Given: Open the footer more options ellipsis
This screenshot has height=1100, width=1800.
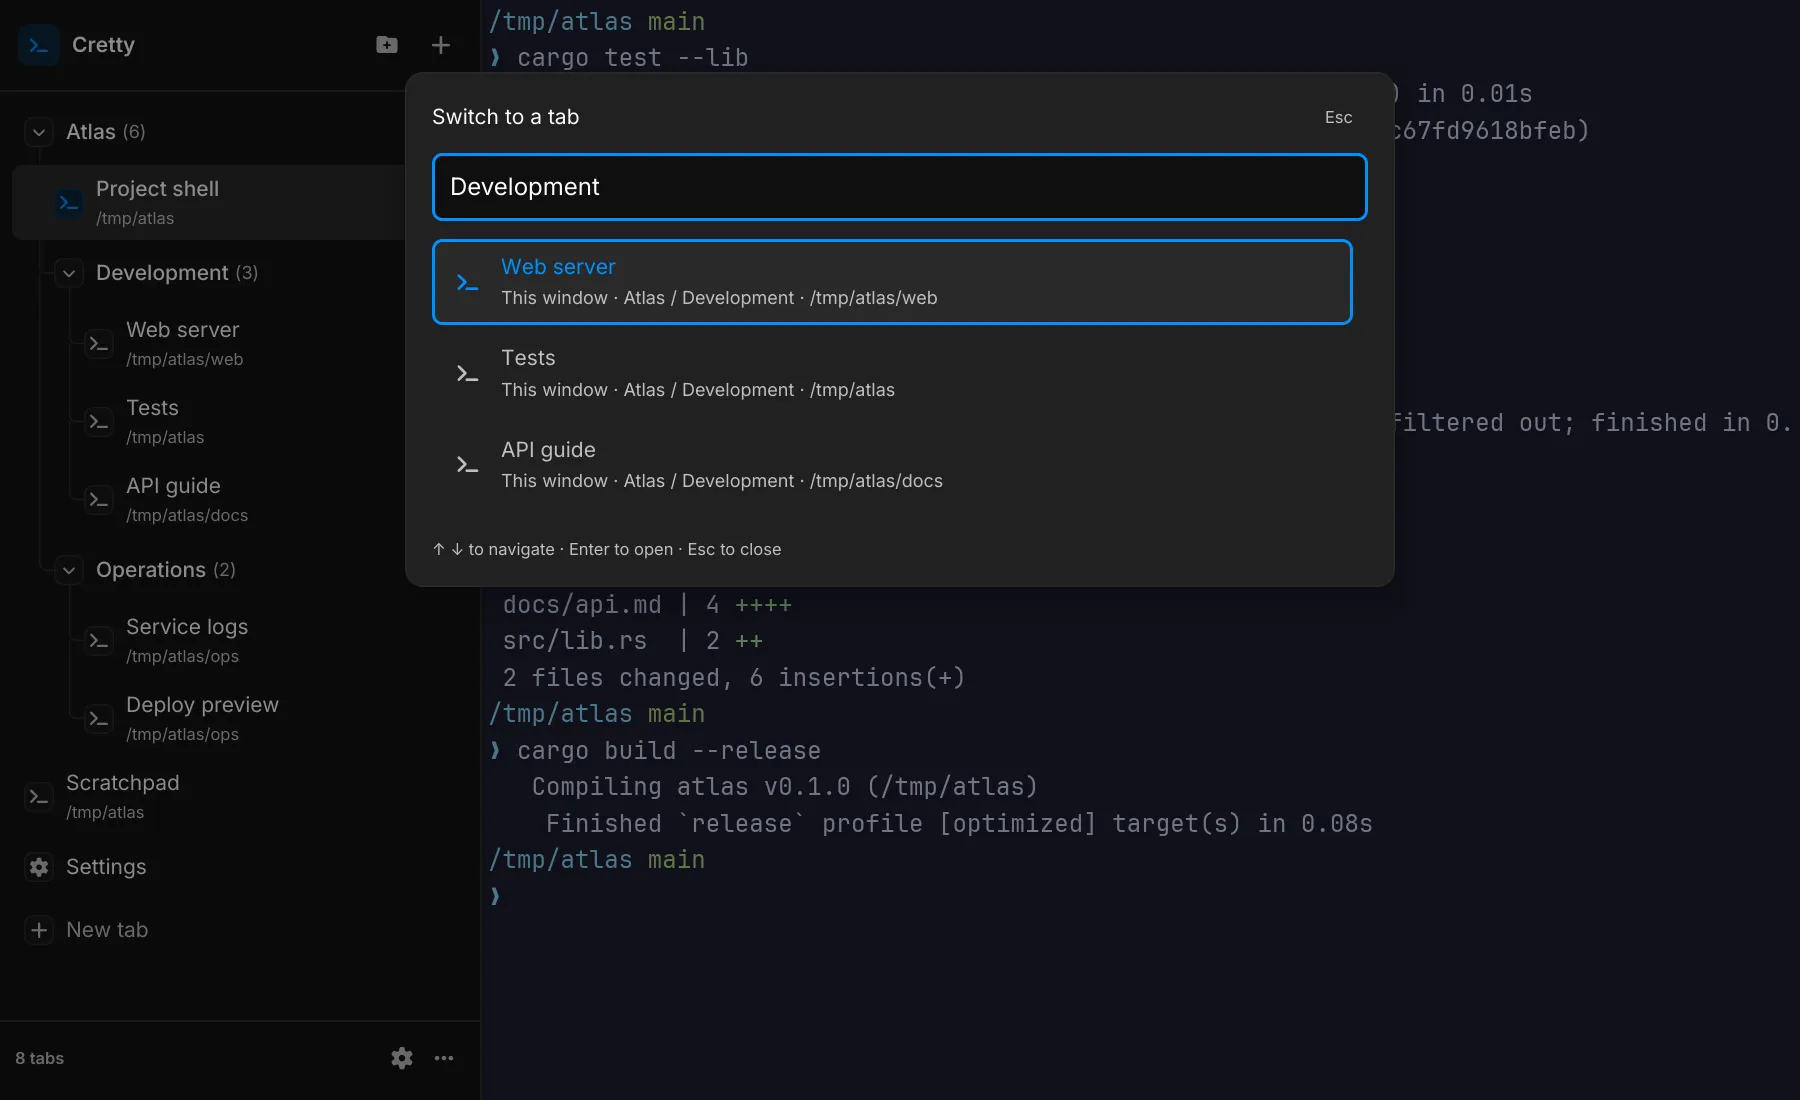Looking at the screenshot, I should [x=444, y=1058].
